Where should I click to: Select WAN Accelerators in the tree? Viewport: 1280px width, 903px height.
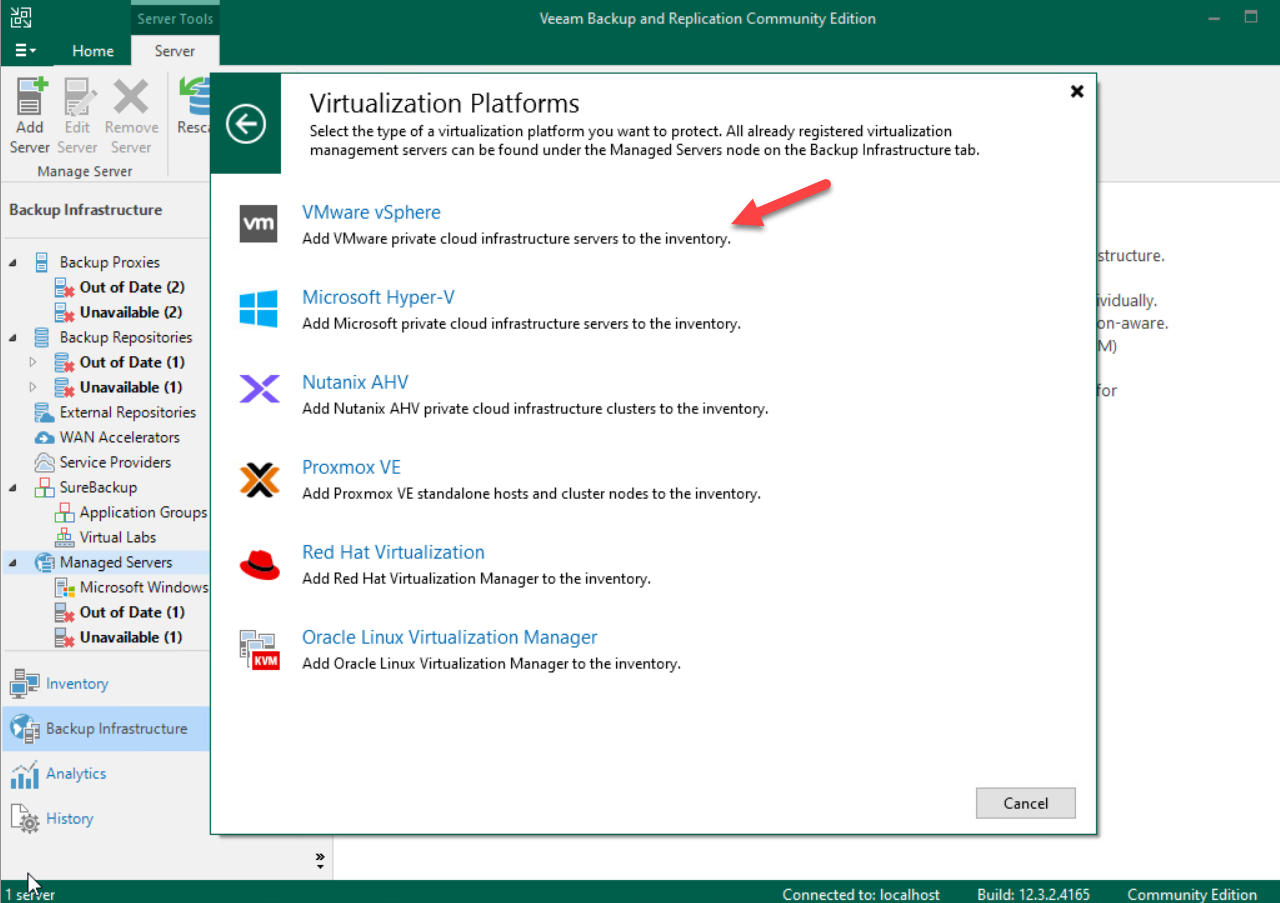119,437
